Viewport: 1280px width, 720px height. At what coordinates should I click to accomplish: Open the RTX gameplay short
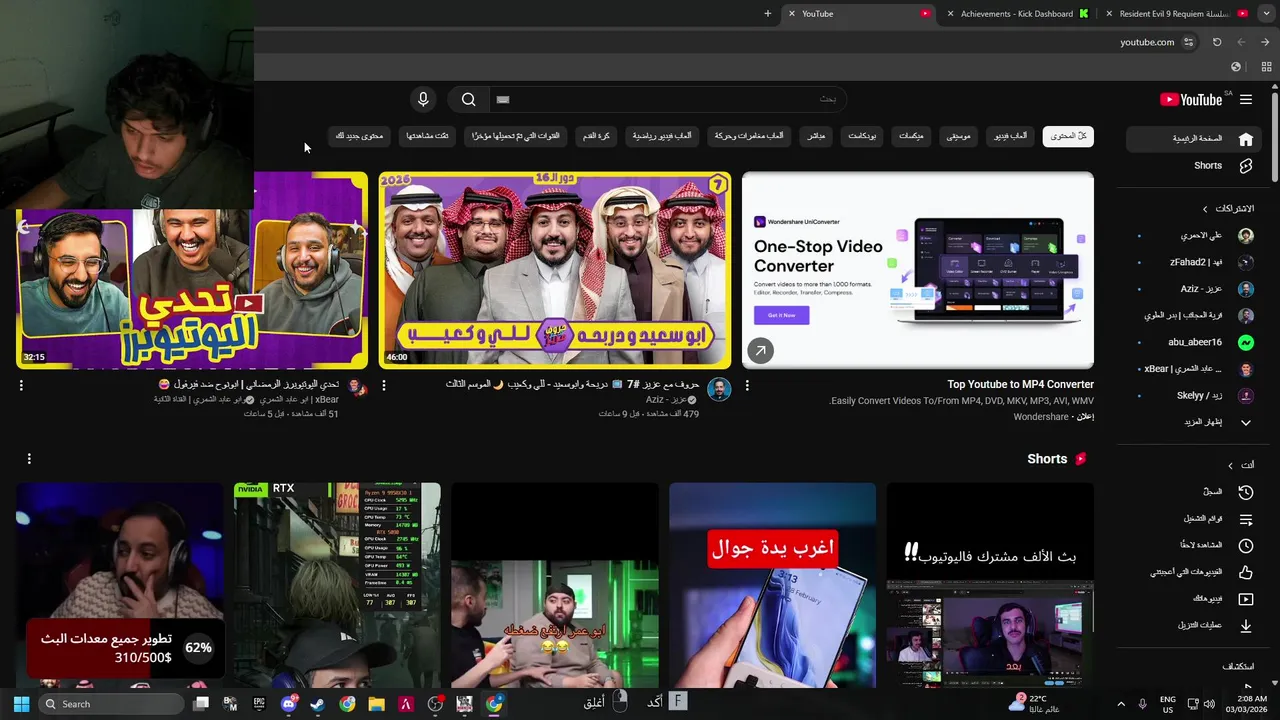tap(337, 585)
